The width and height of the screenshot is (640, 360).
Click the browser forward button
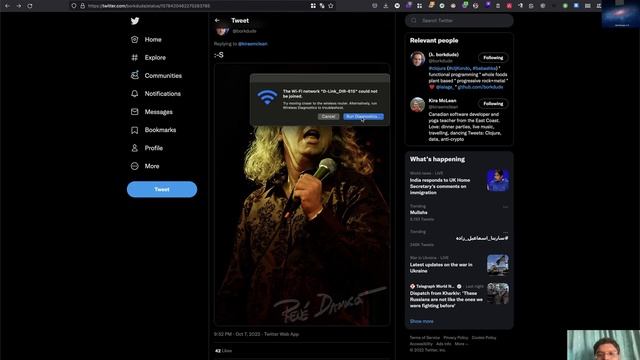coord(18,6)
